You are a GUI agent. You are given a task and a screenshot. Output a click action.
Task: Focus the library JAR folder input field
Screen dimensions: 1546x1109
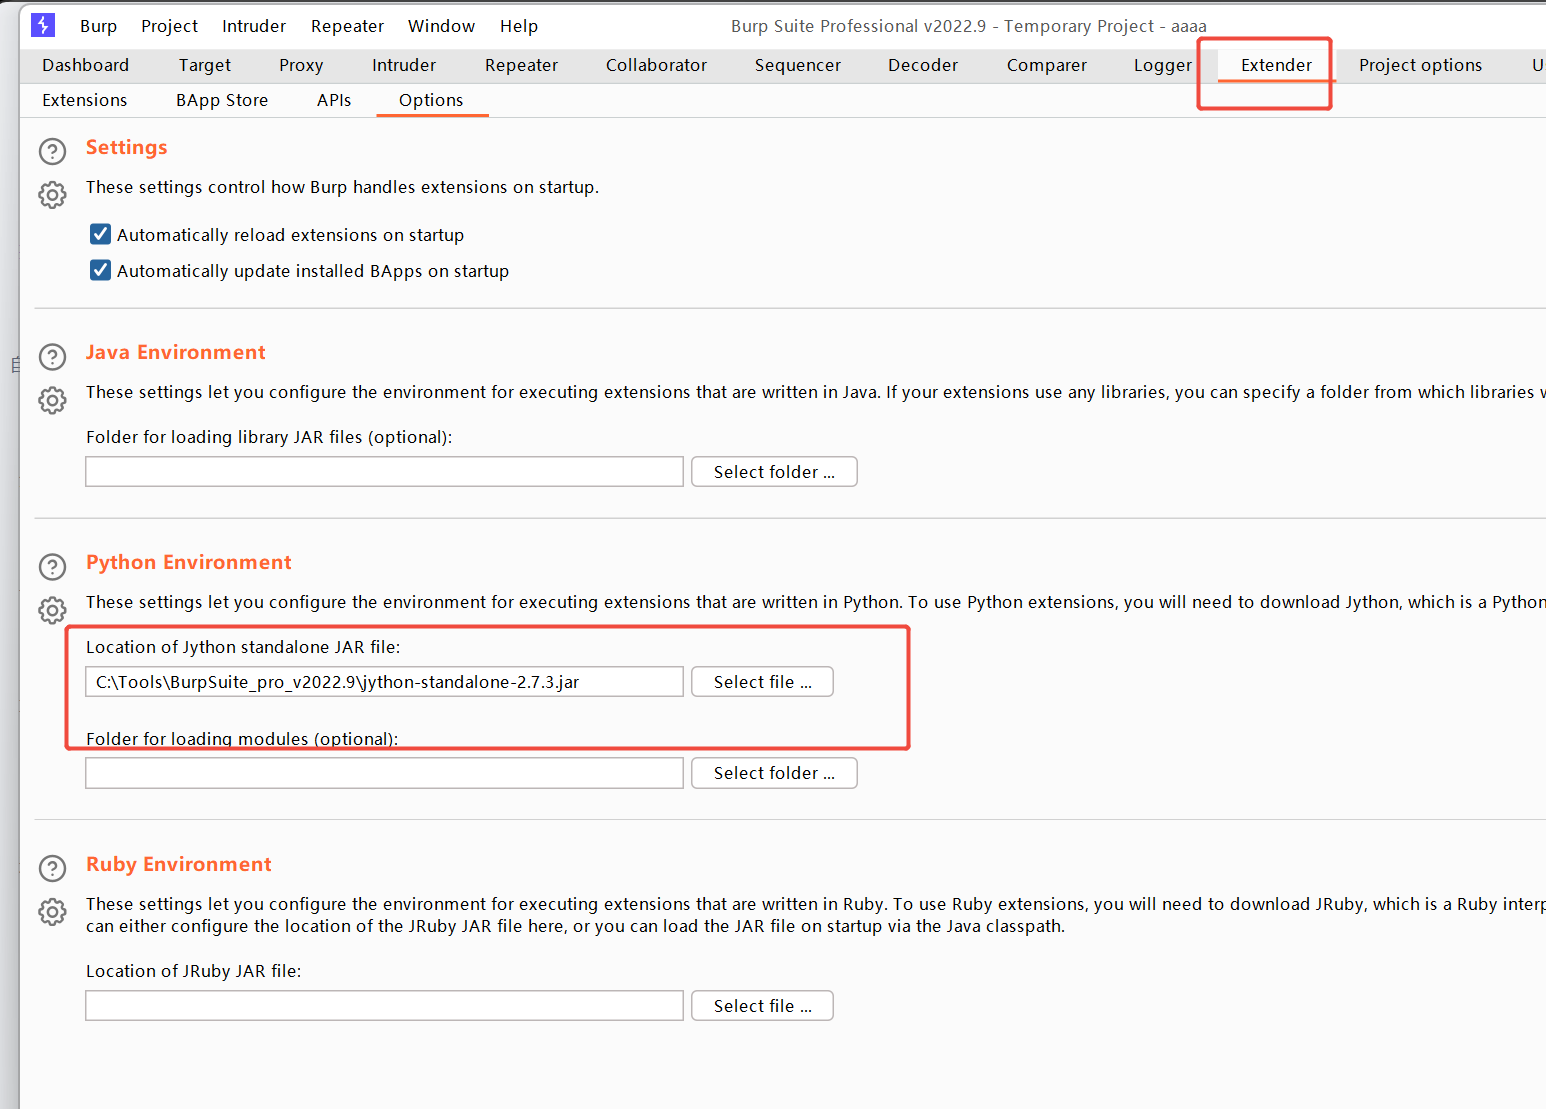pos(384,472)
